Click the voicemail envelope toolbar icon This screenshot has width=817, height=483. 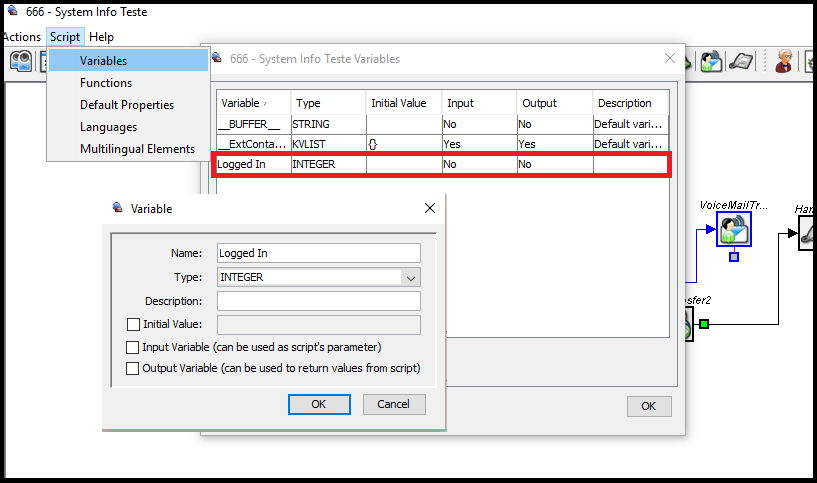[711, 61]
